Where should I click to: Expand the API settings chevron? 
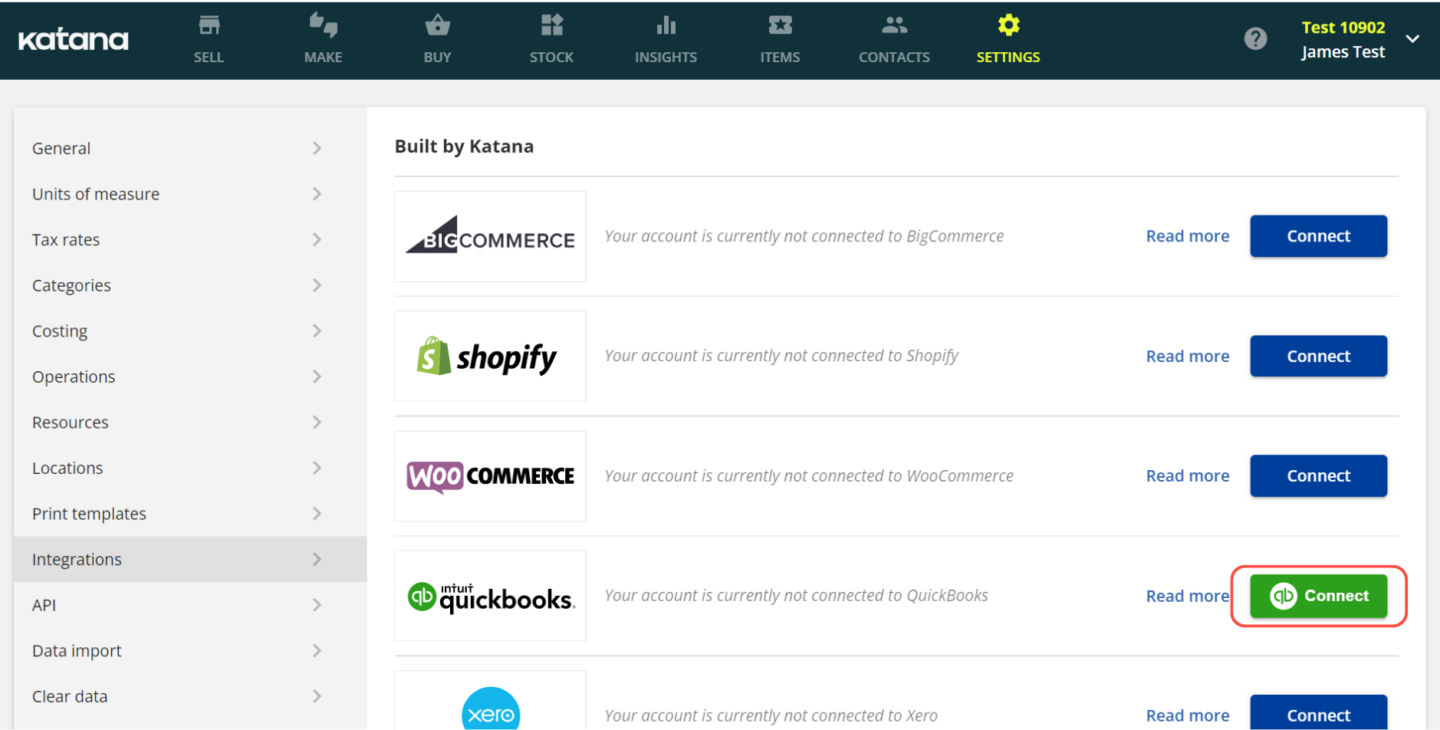click(x=316, y=604)
